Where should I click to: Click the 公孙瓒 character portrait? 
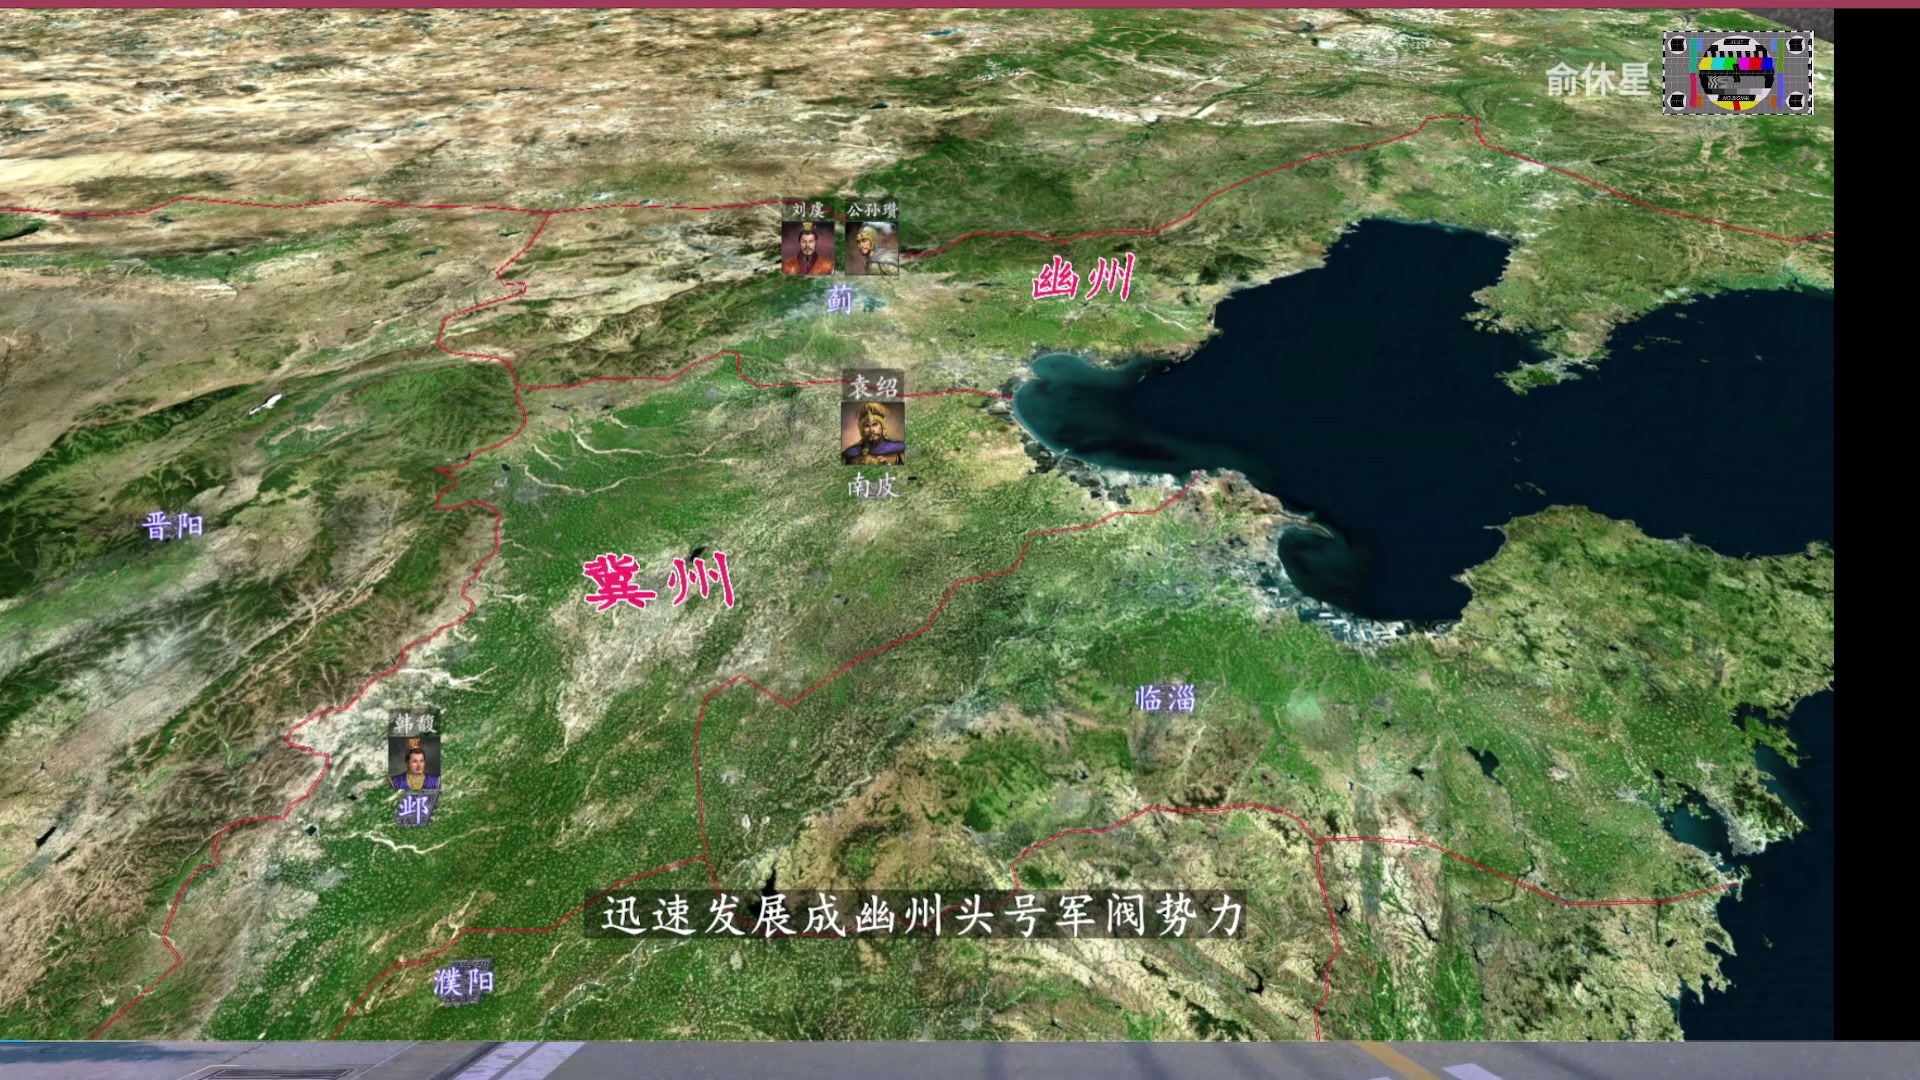871,248
